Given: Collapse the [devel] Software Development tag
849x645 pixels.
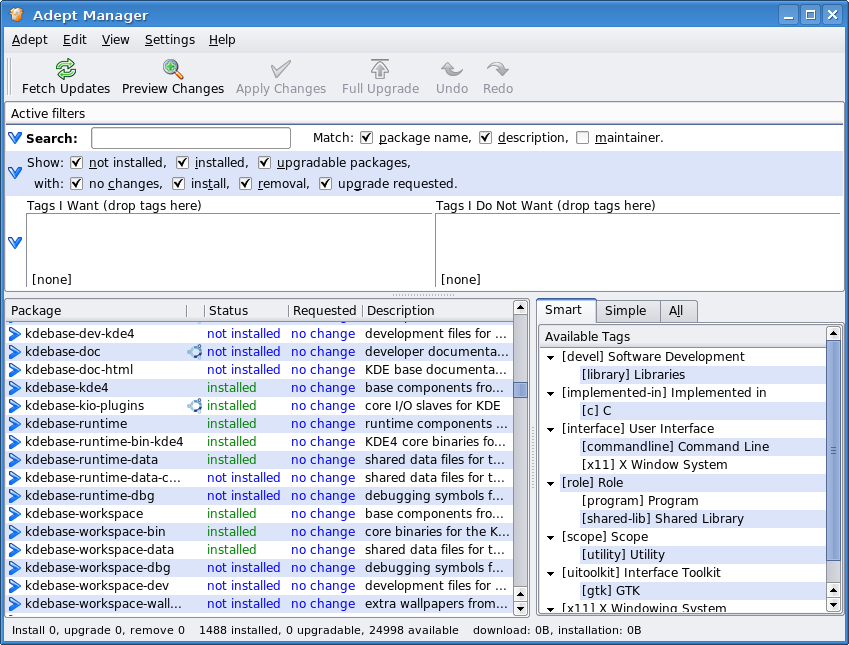Looking at the screenshot, I should (551, 357).
